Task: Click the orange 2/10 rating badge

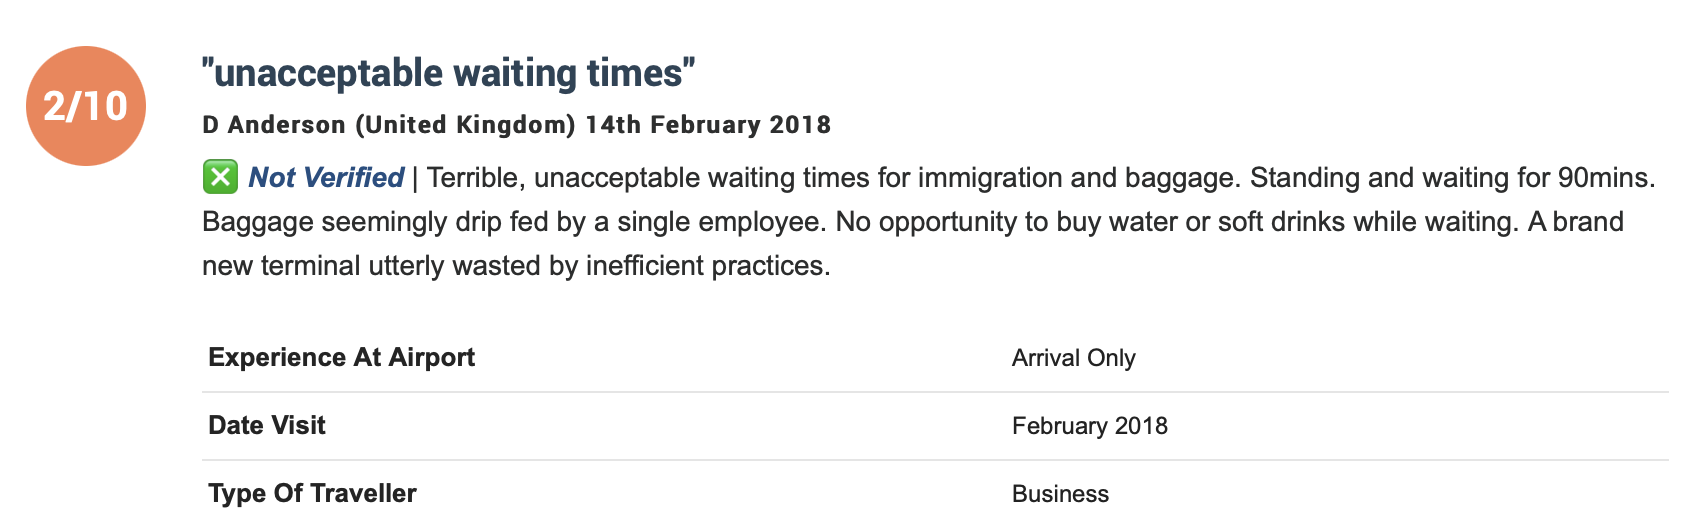Action: coord(86,106)
